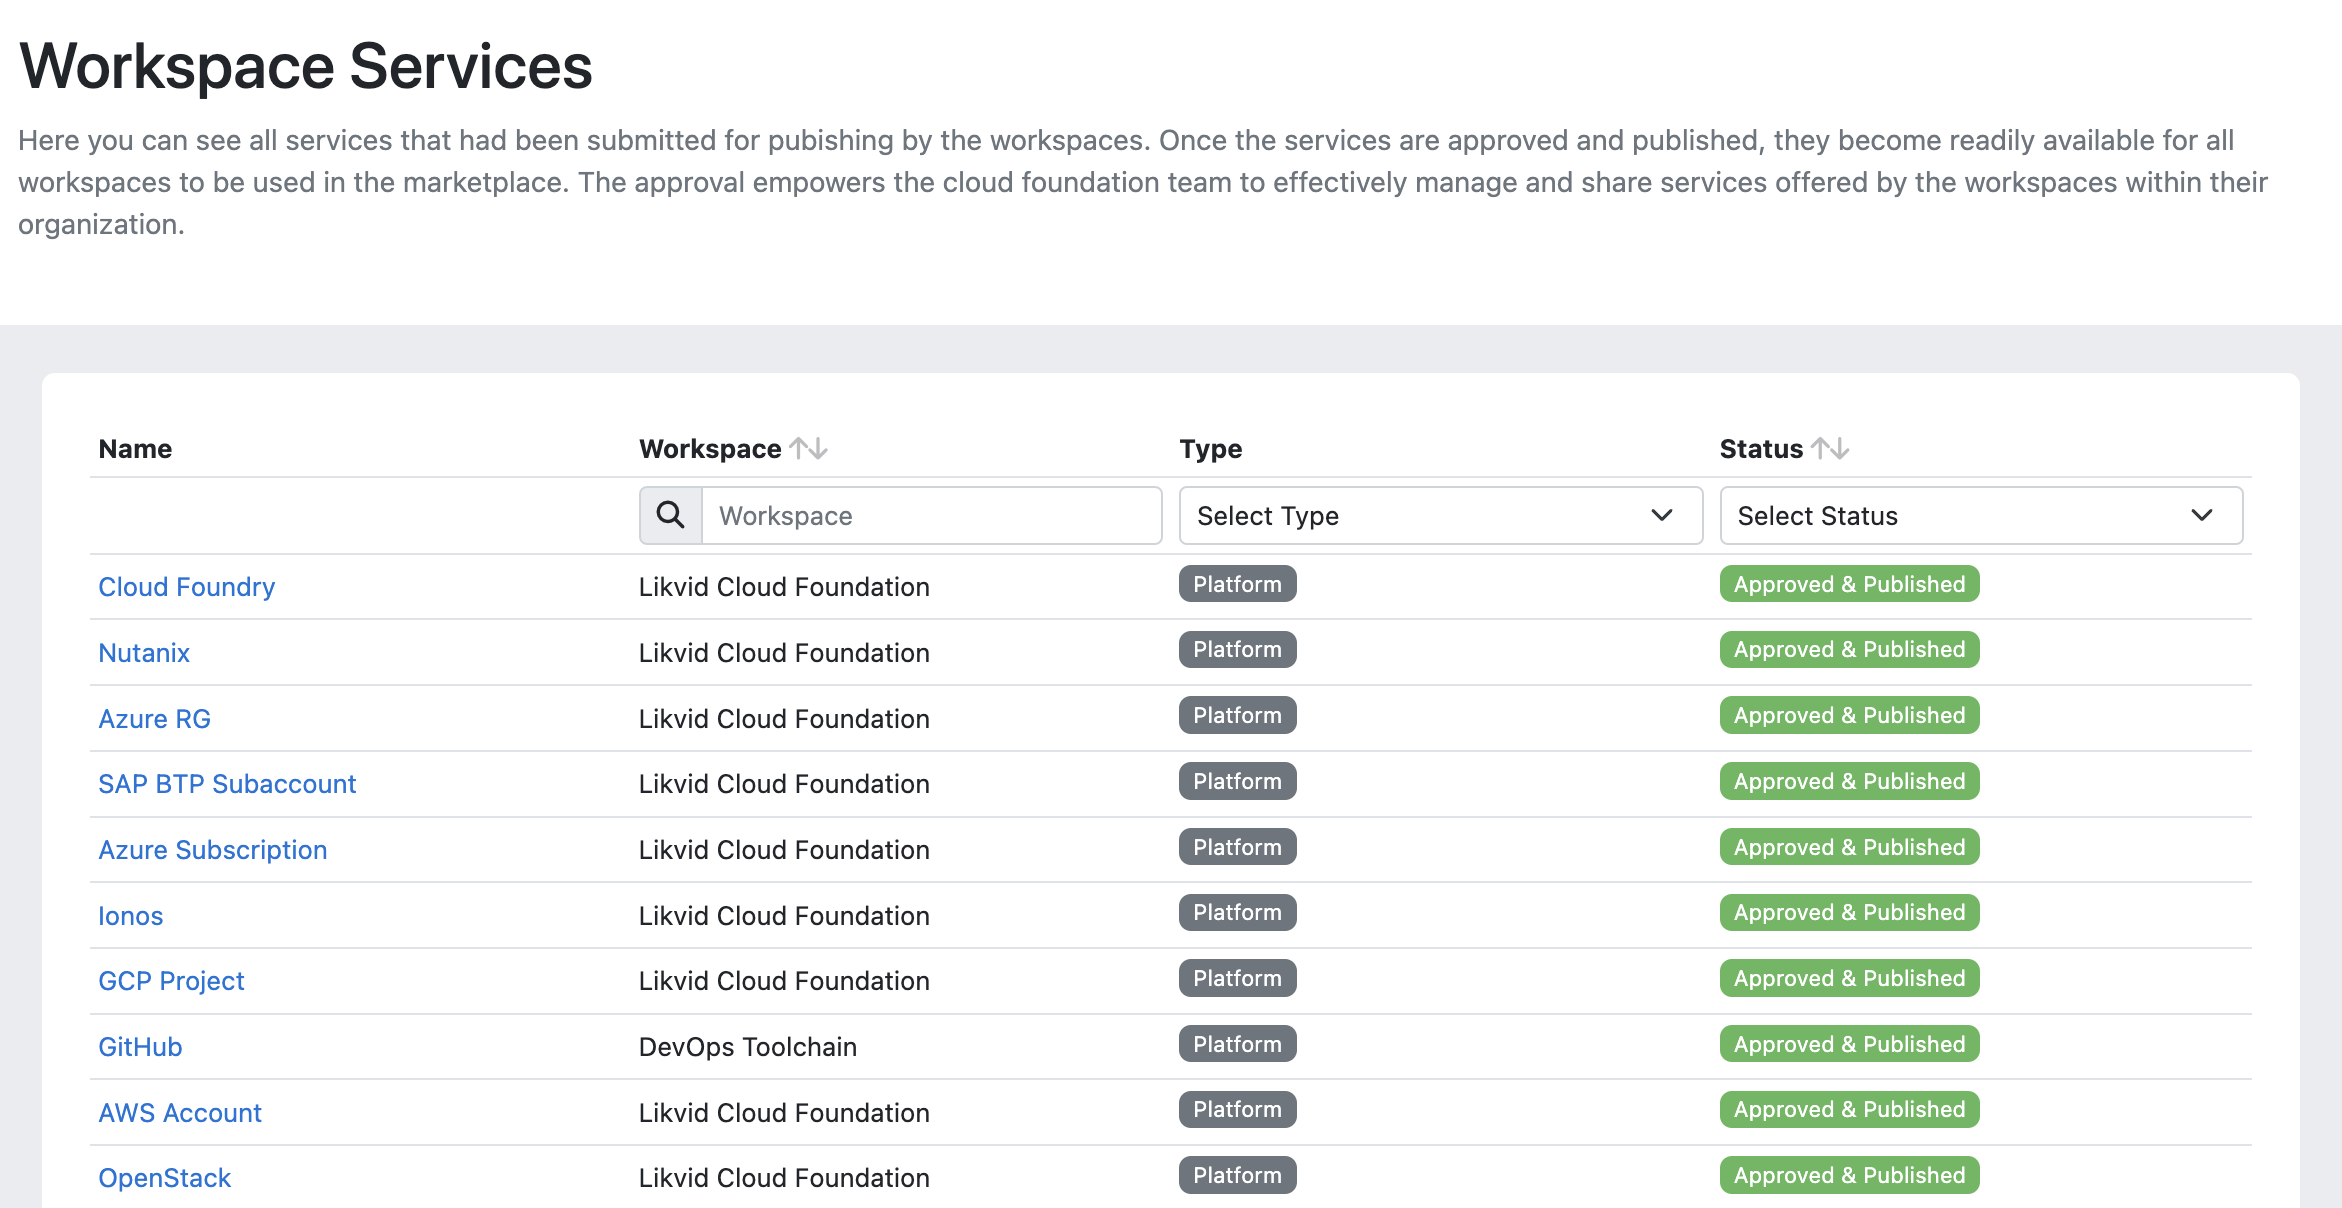Viewport: 2342px width, 1208px height.
Task: Click the Status column sort arrows
Action: [x=1830, y=449]
